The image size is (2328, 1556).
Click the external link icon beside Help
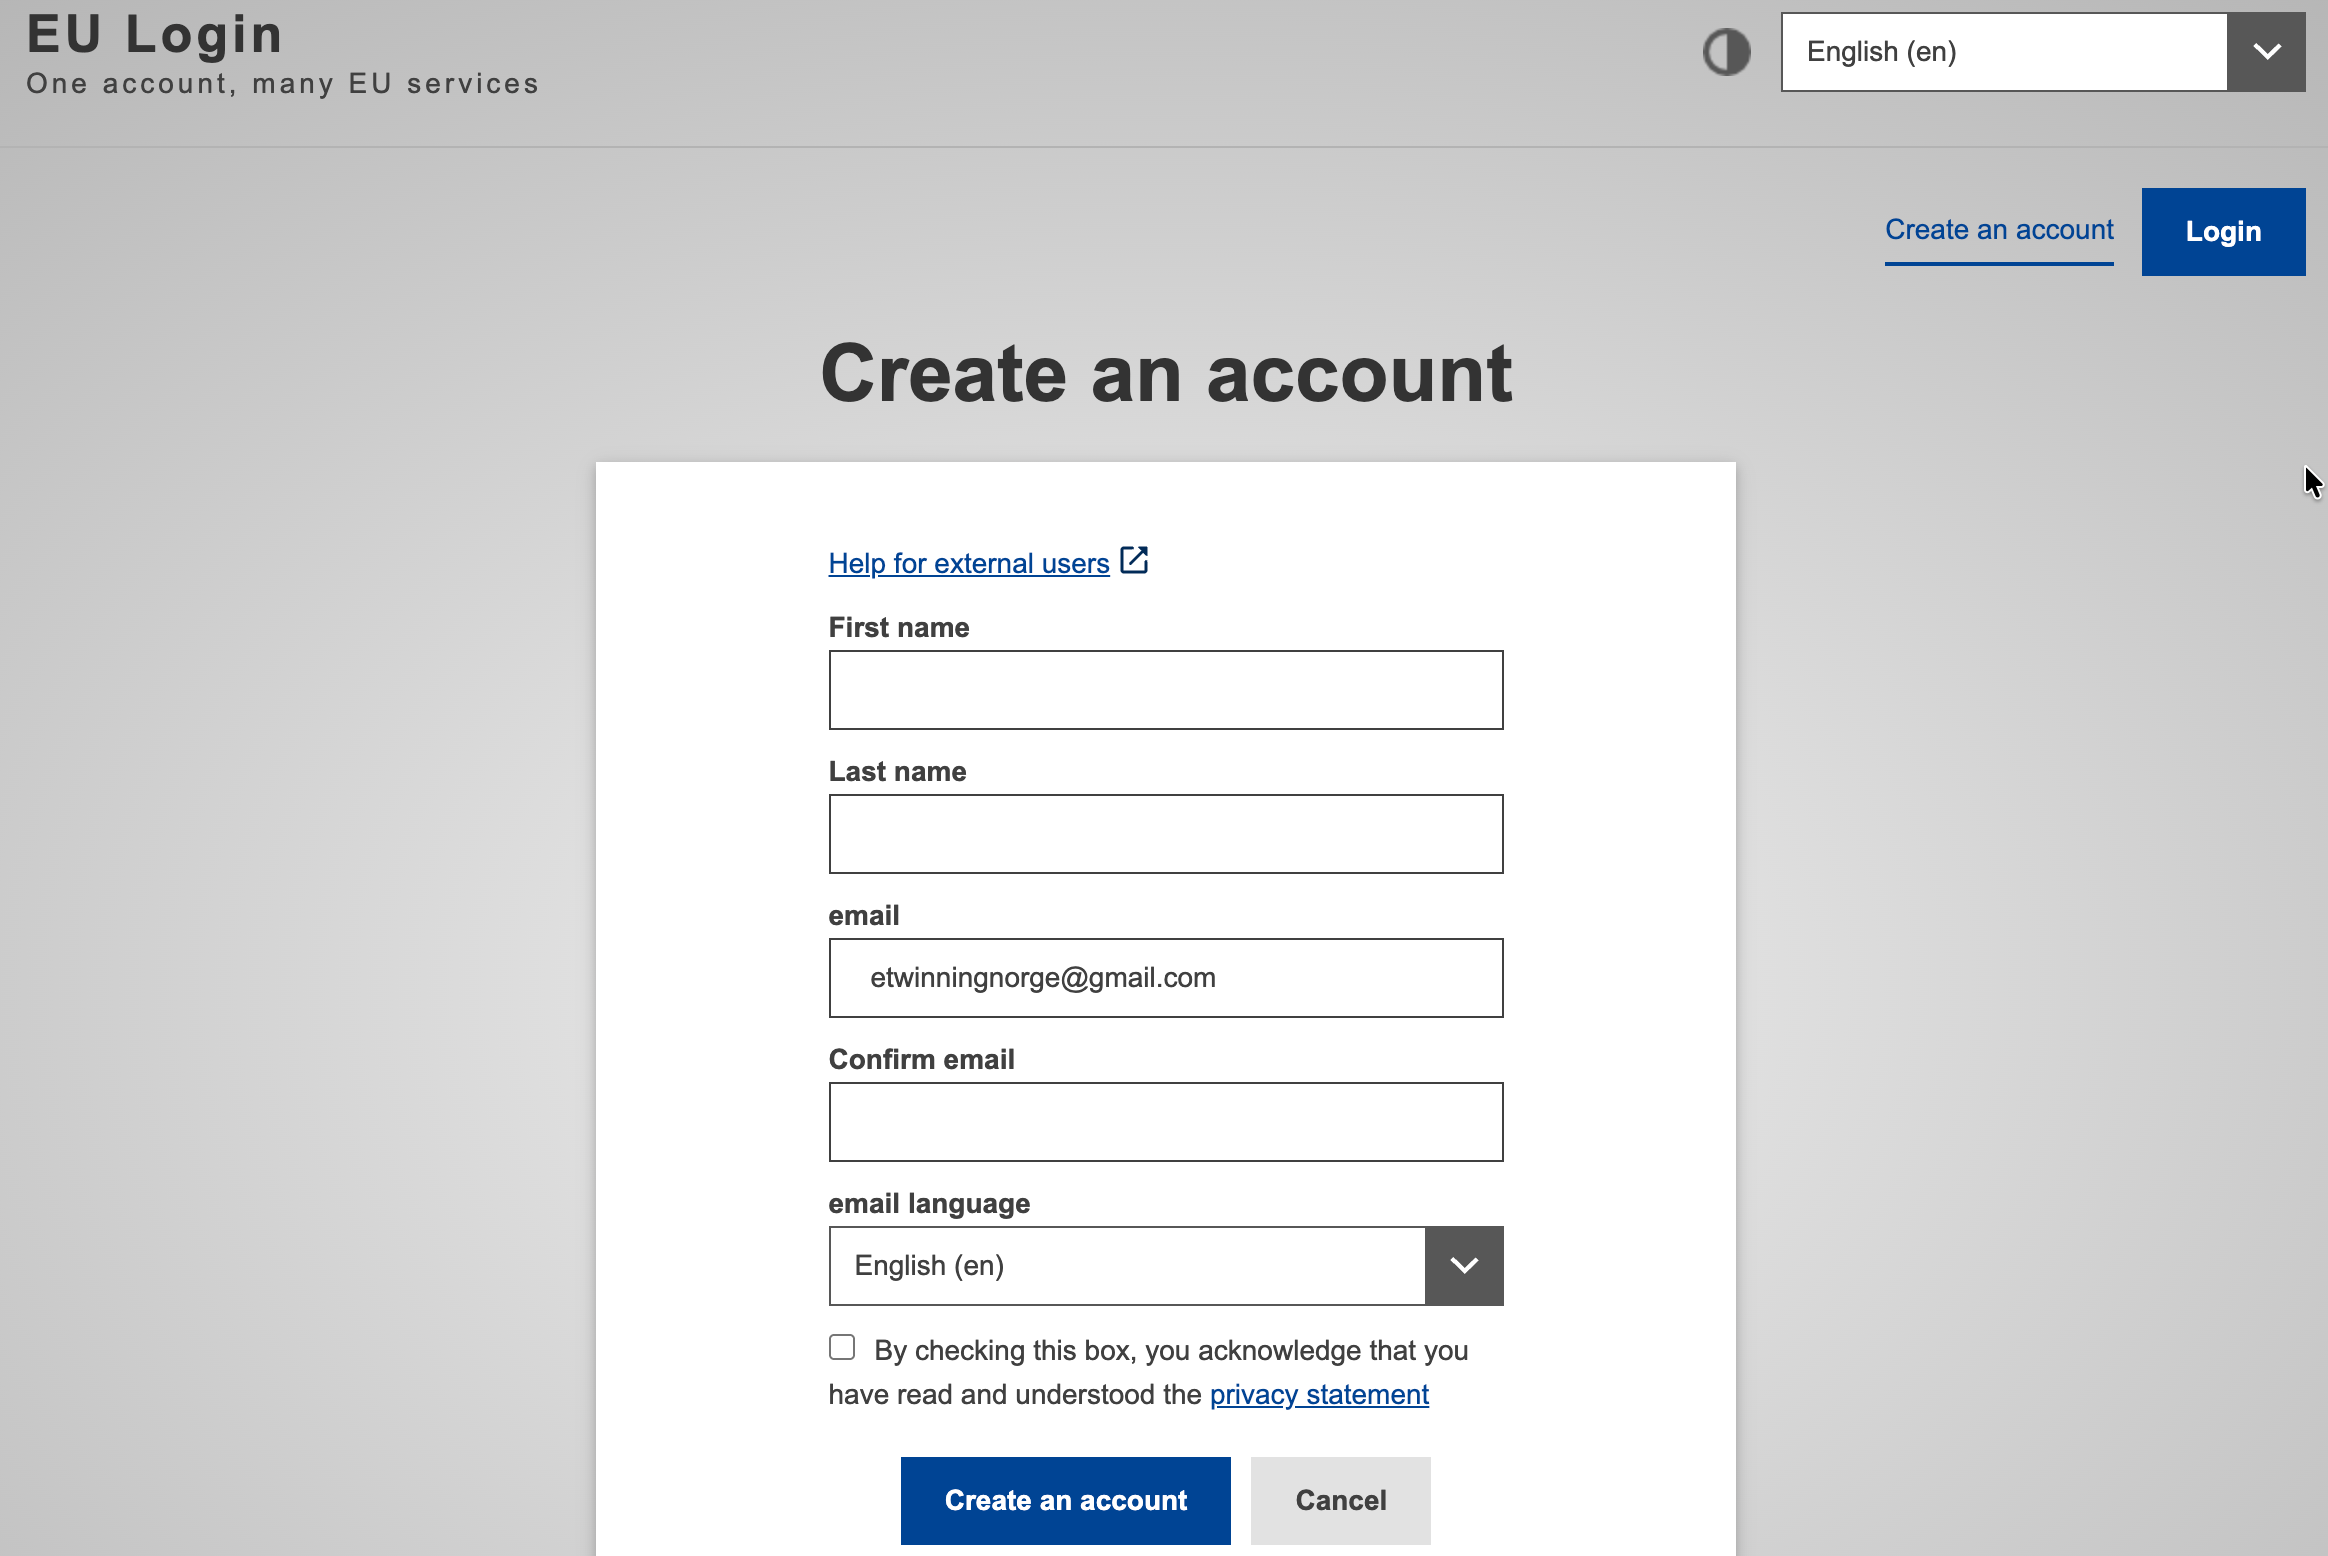[x=1134, y=560]
